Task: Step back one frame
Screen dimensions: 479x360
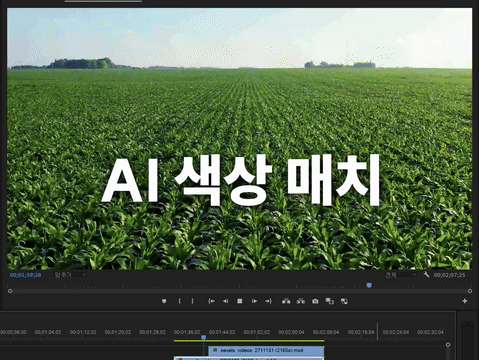Action: point(225,301)
